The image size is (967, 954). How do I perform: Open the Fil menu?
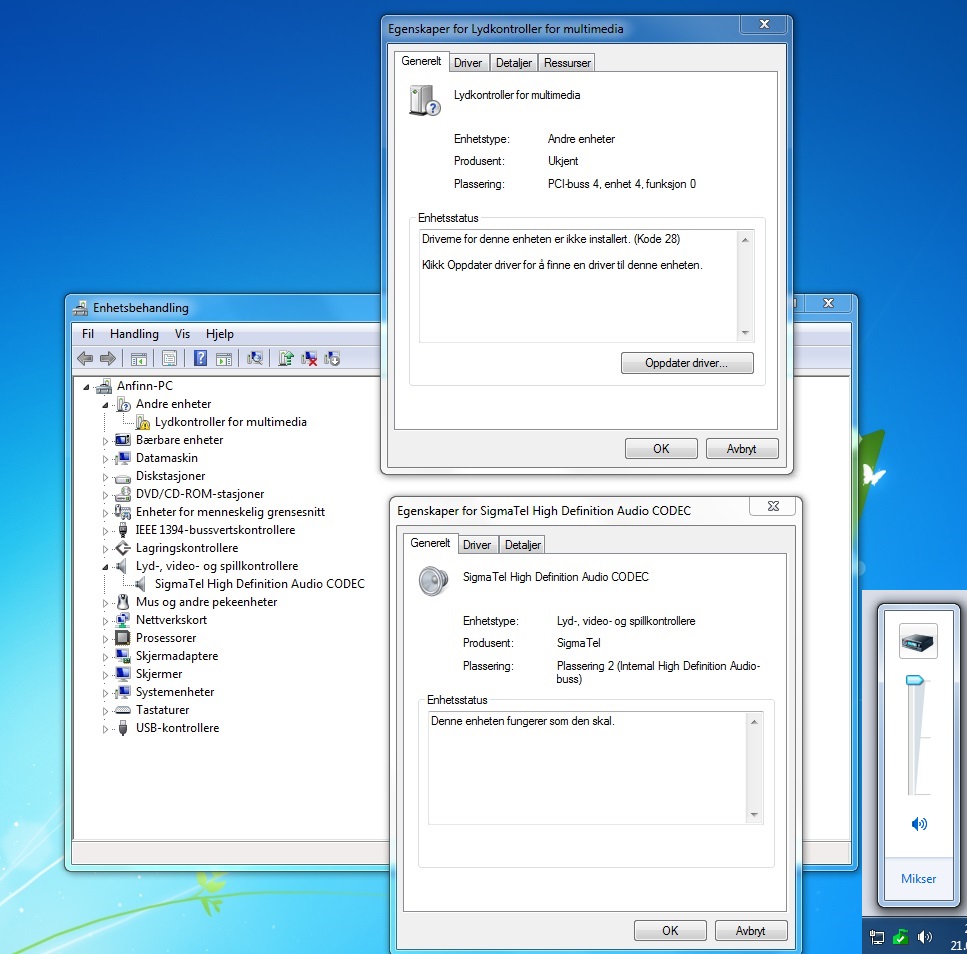(x=88, y=334)
